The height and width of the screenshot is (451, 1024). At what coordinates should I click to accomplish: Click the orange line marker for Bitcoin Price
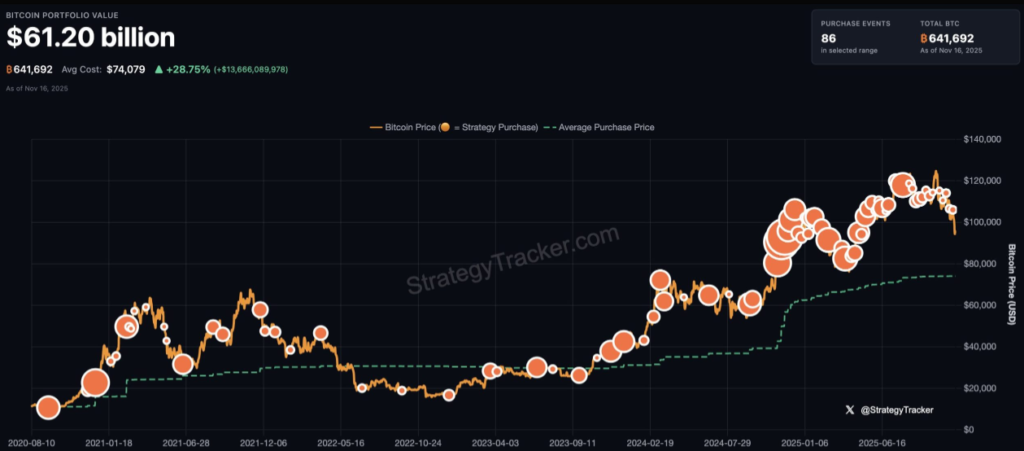pos(376,127)
